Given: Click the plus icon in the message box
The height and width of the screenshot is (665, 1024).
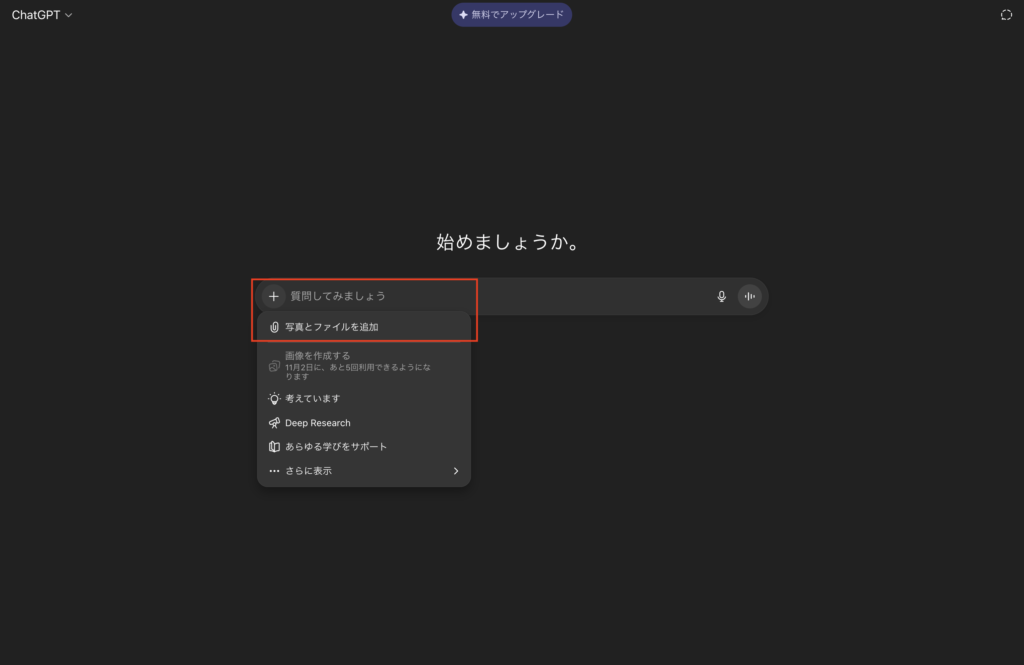Looking at the screenshot, I should (x=273, y=296).
